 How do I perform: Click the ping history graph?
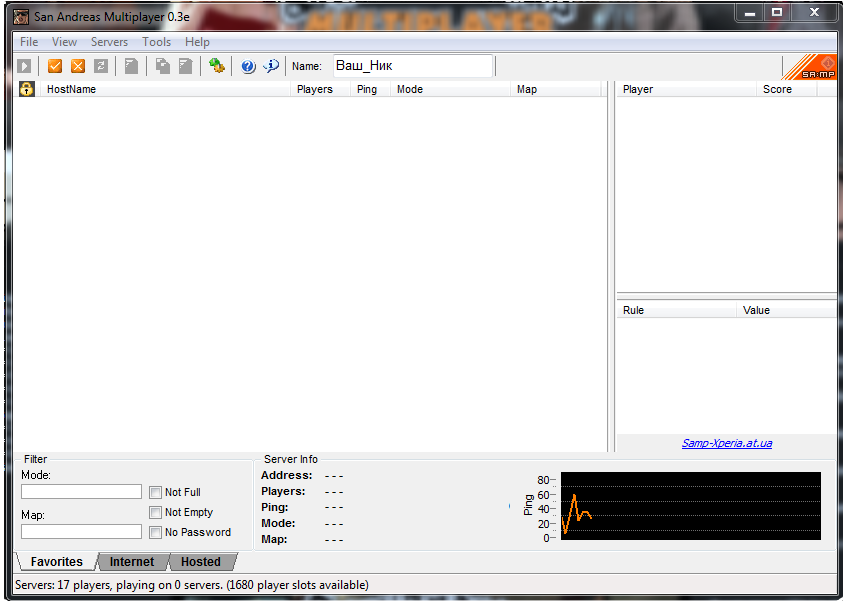tap(691, 506)
